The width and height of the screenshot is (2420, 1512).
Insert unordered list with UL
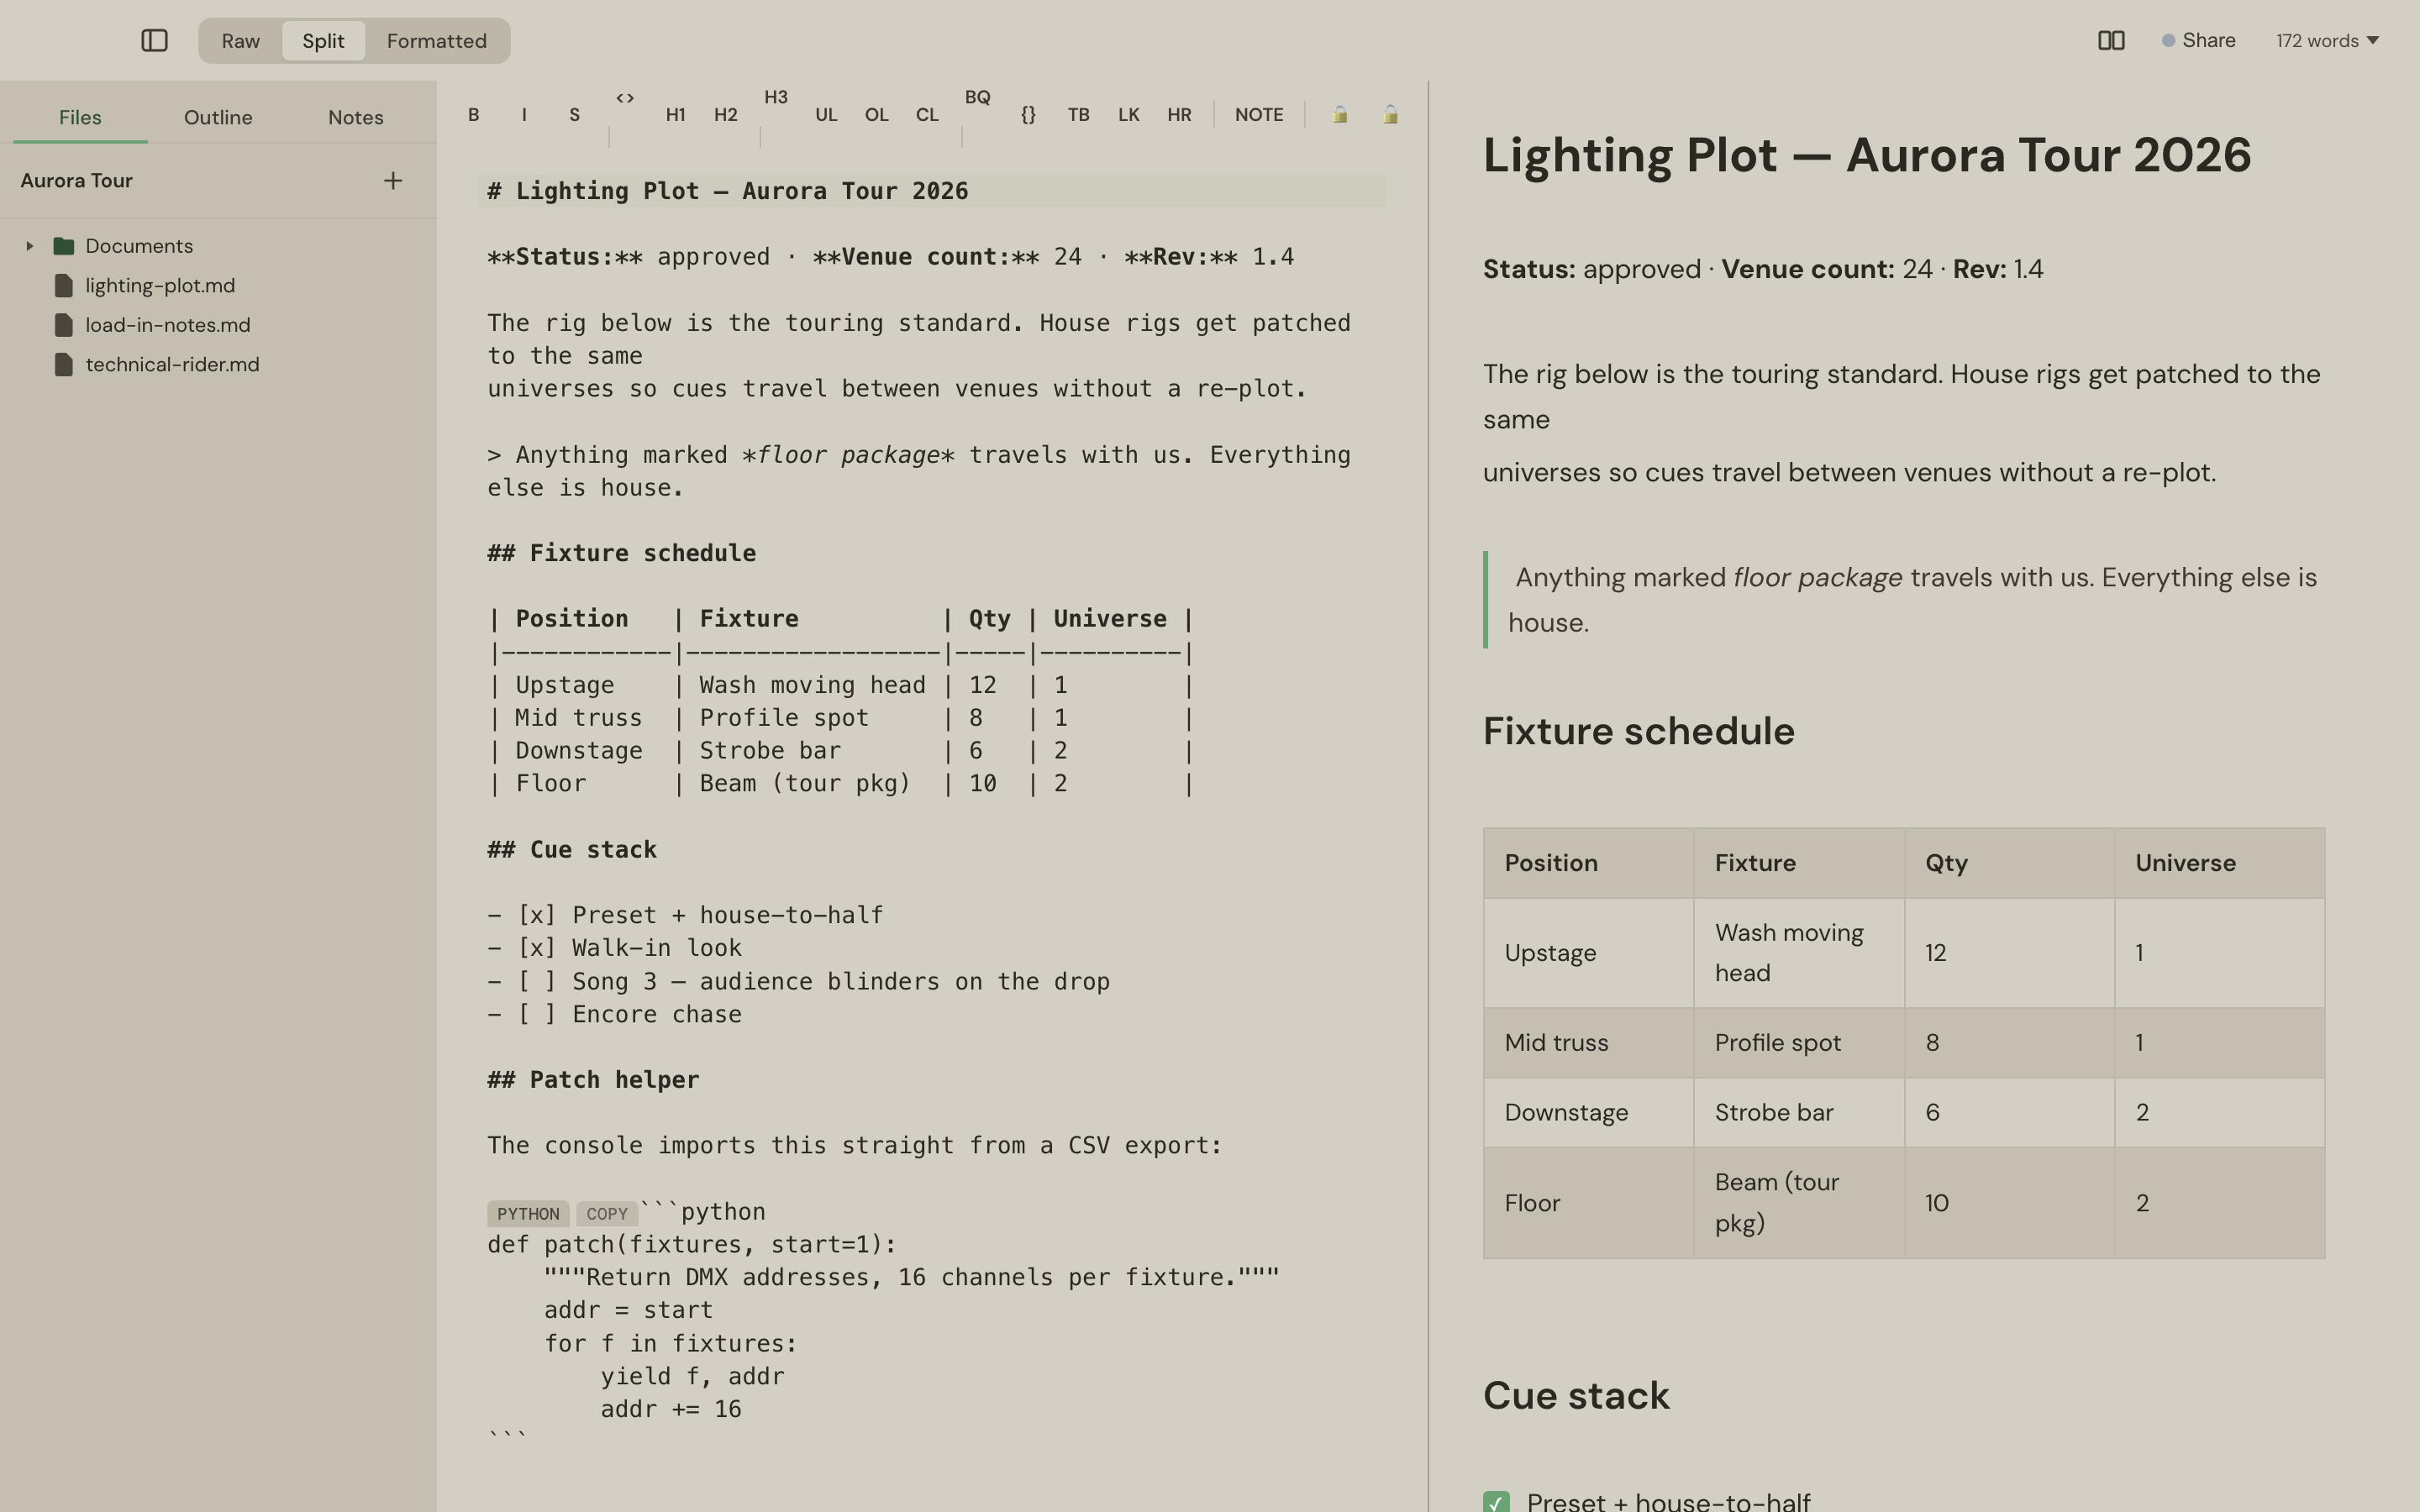coord(826,115)
